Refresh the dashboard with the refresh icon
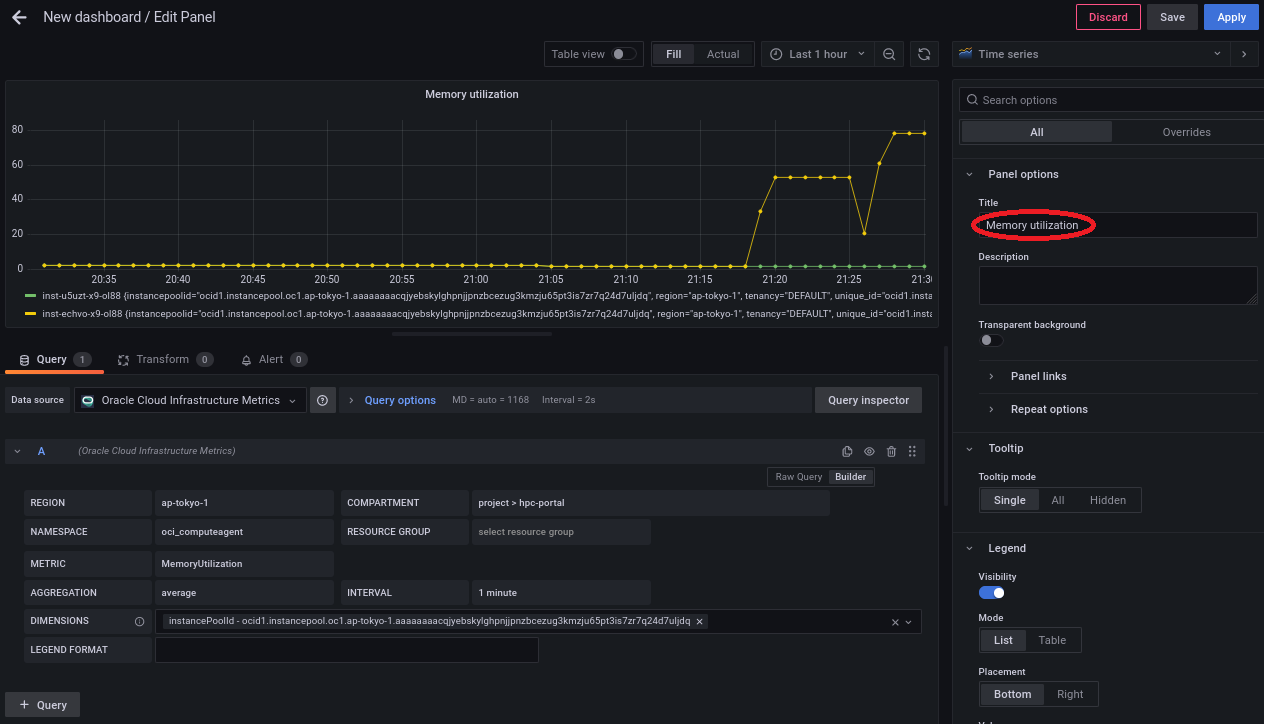 924,54
